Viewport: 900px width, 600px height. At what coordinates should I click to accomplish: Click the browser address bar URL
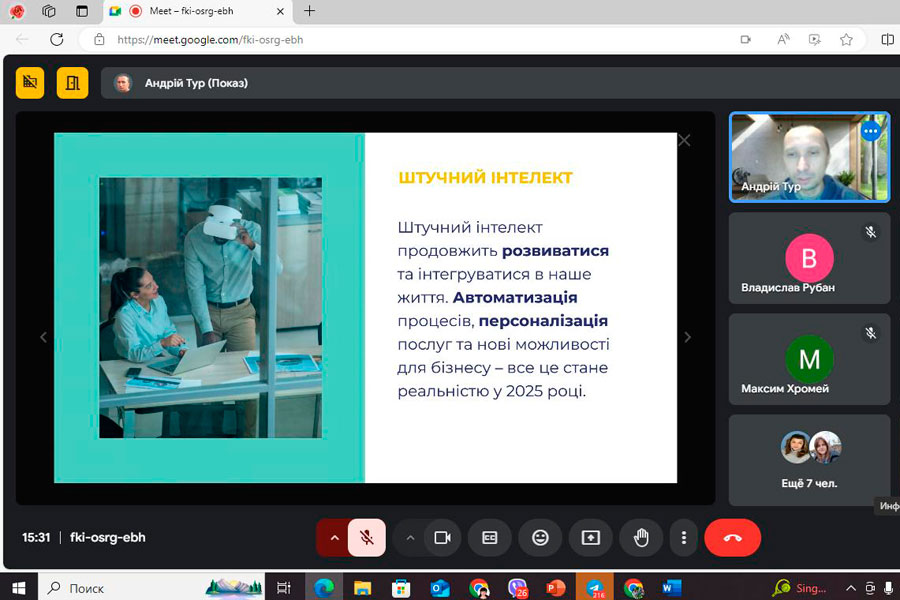coord(210,40)
